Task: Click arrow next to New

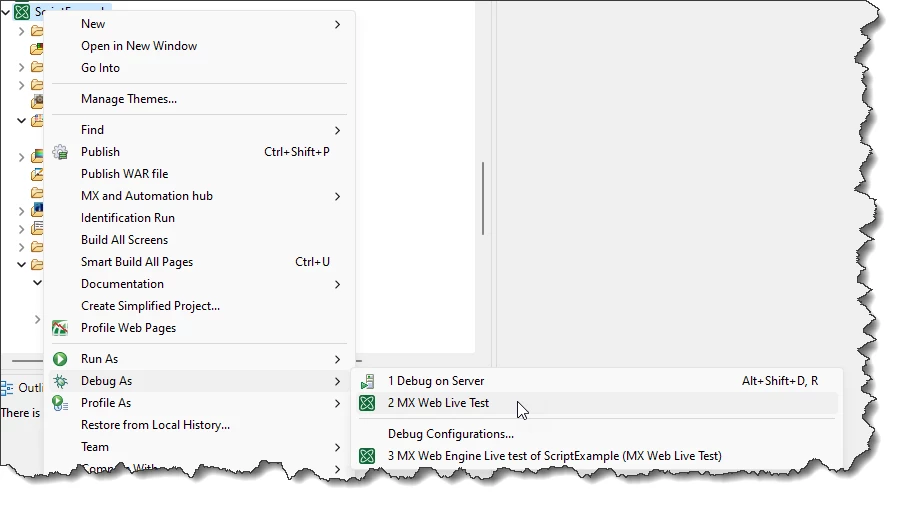Action: coord(337,25)
